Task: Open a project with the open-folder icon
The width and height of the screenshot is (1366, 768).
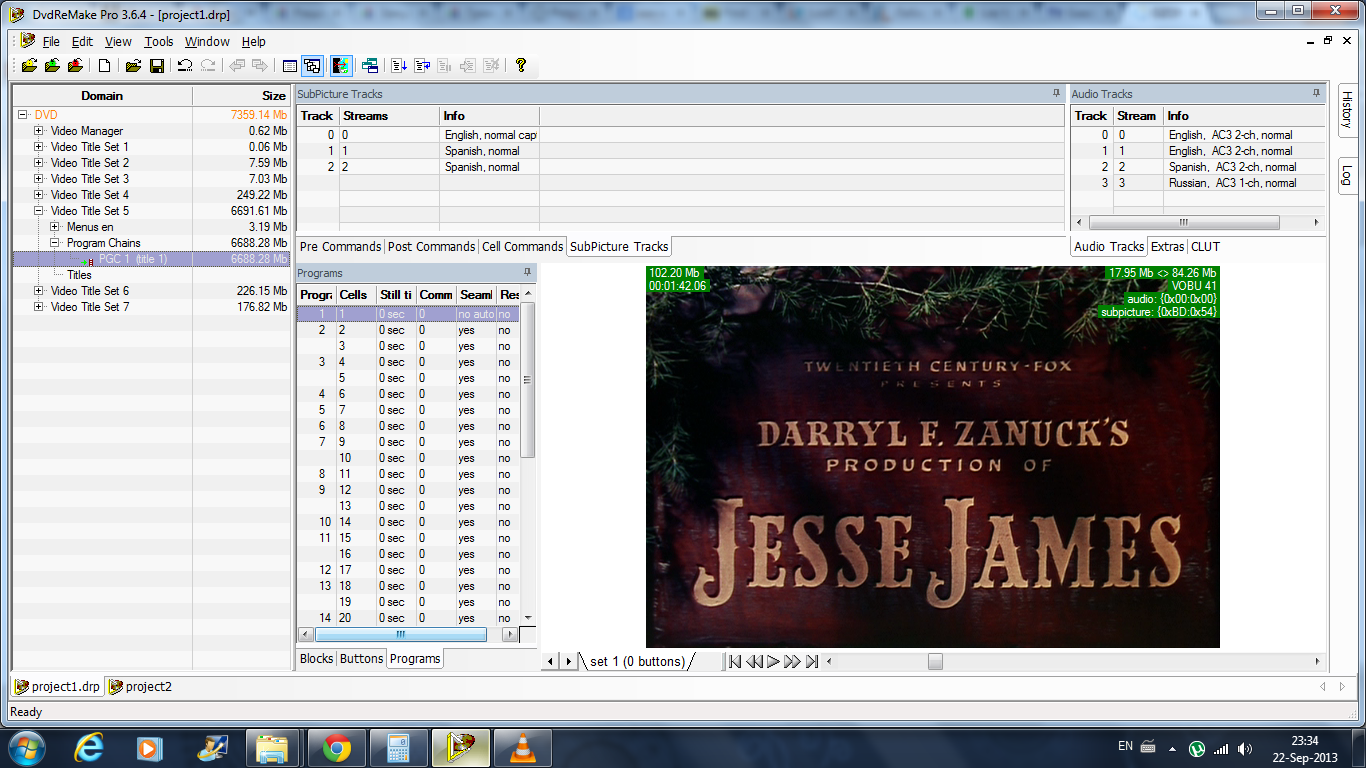Action: [133, 66]
